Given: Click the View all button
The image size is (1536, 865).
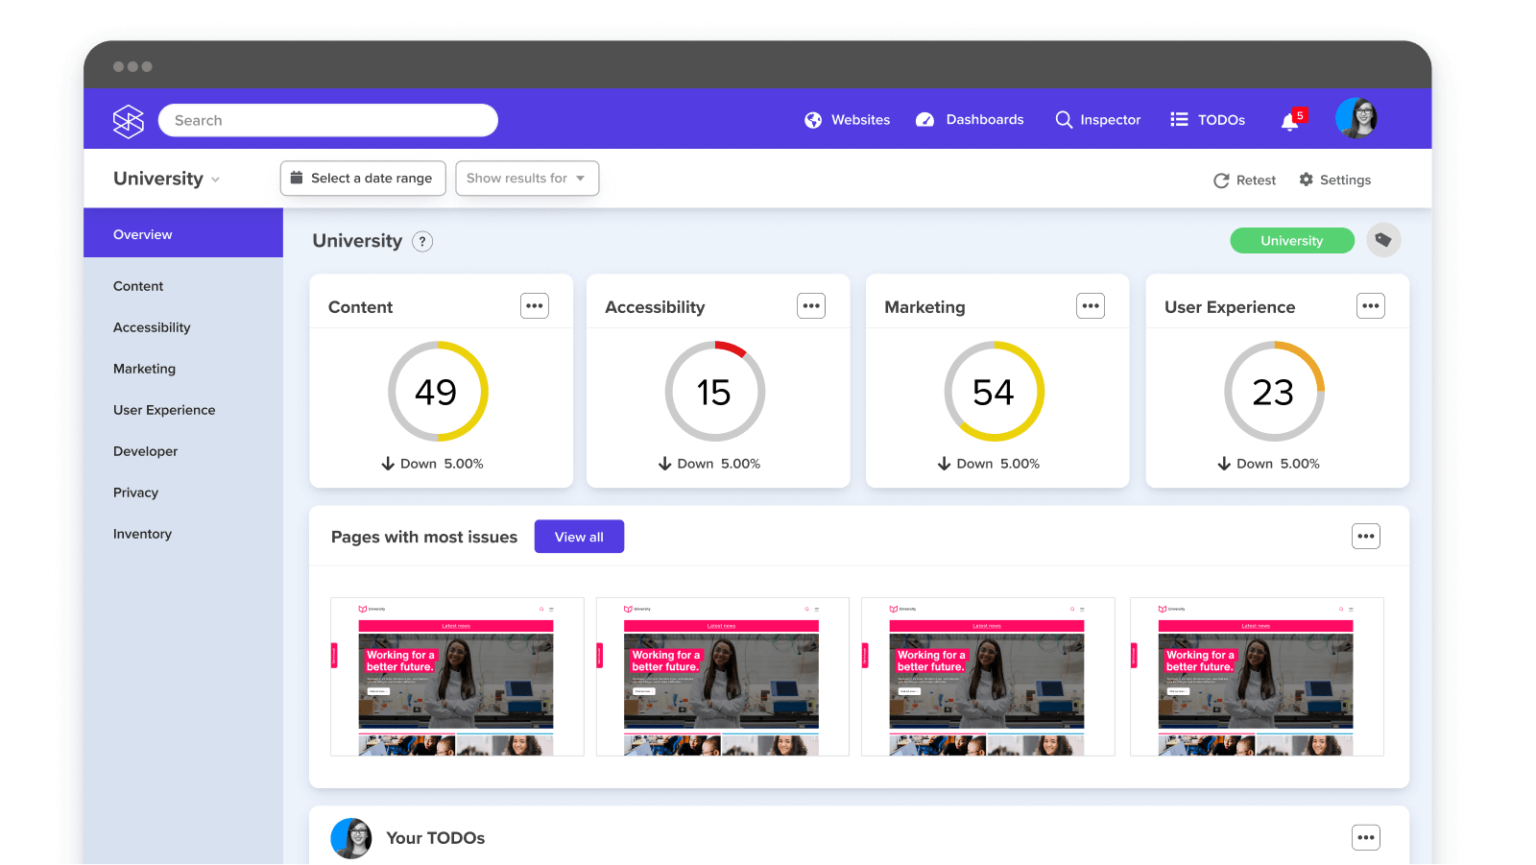Looking at the screenshot, I should 579,537.
